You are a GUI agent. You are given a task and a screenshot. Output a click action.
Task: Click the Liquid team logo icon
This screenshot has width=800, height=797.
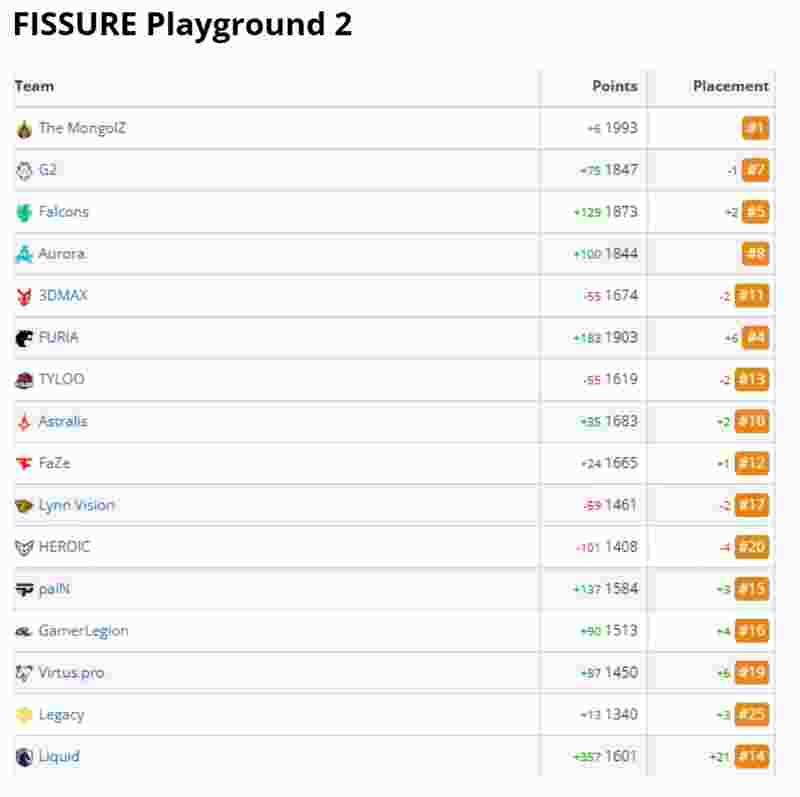[24, 757]
